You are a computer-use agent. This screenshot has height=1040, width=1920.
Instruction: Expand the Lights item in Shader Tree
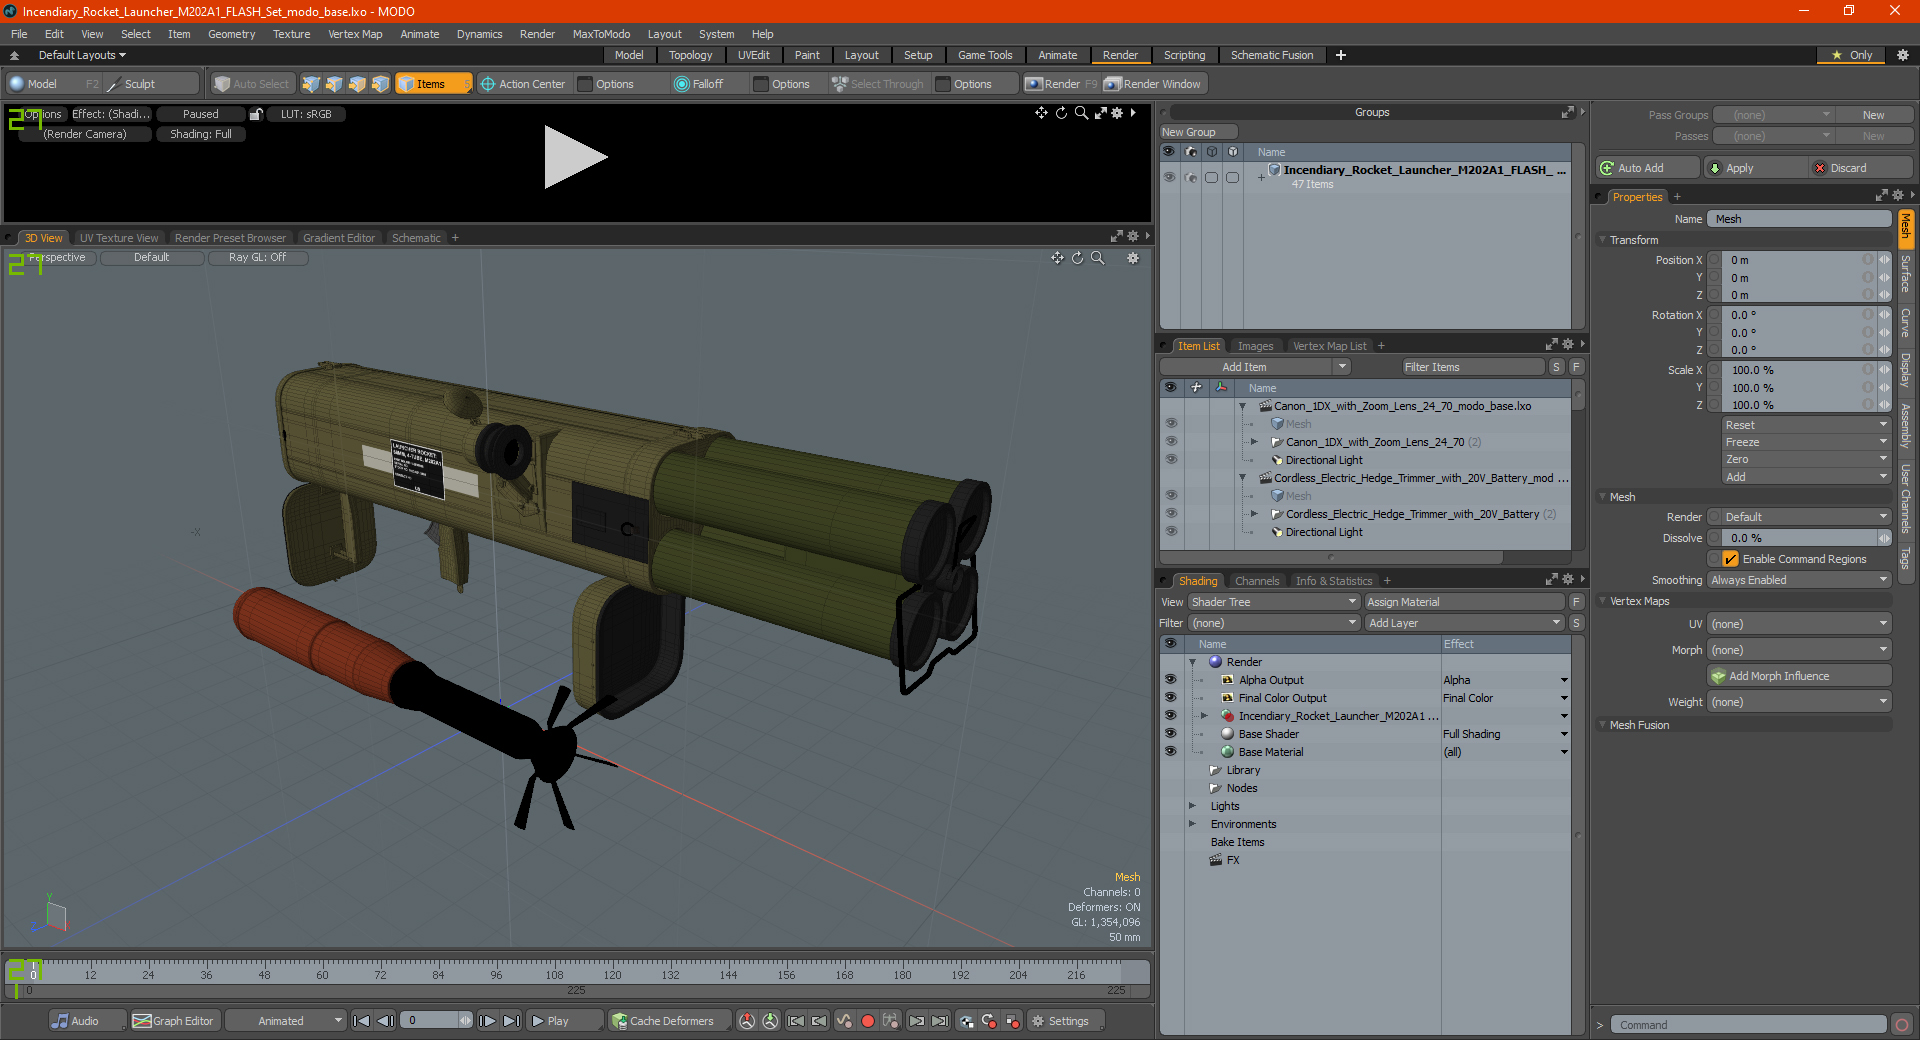point(1192,806)
